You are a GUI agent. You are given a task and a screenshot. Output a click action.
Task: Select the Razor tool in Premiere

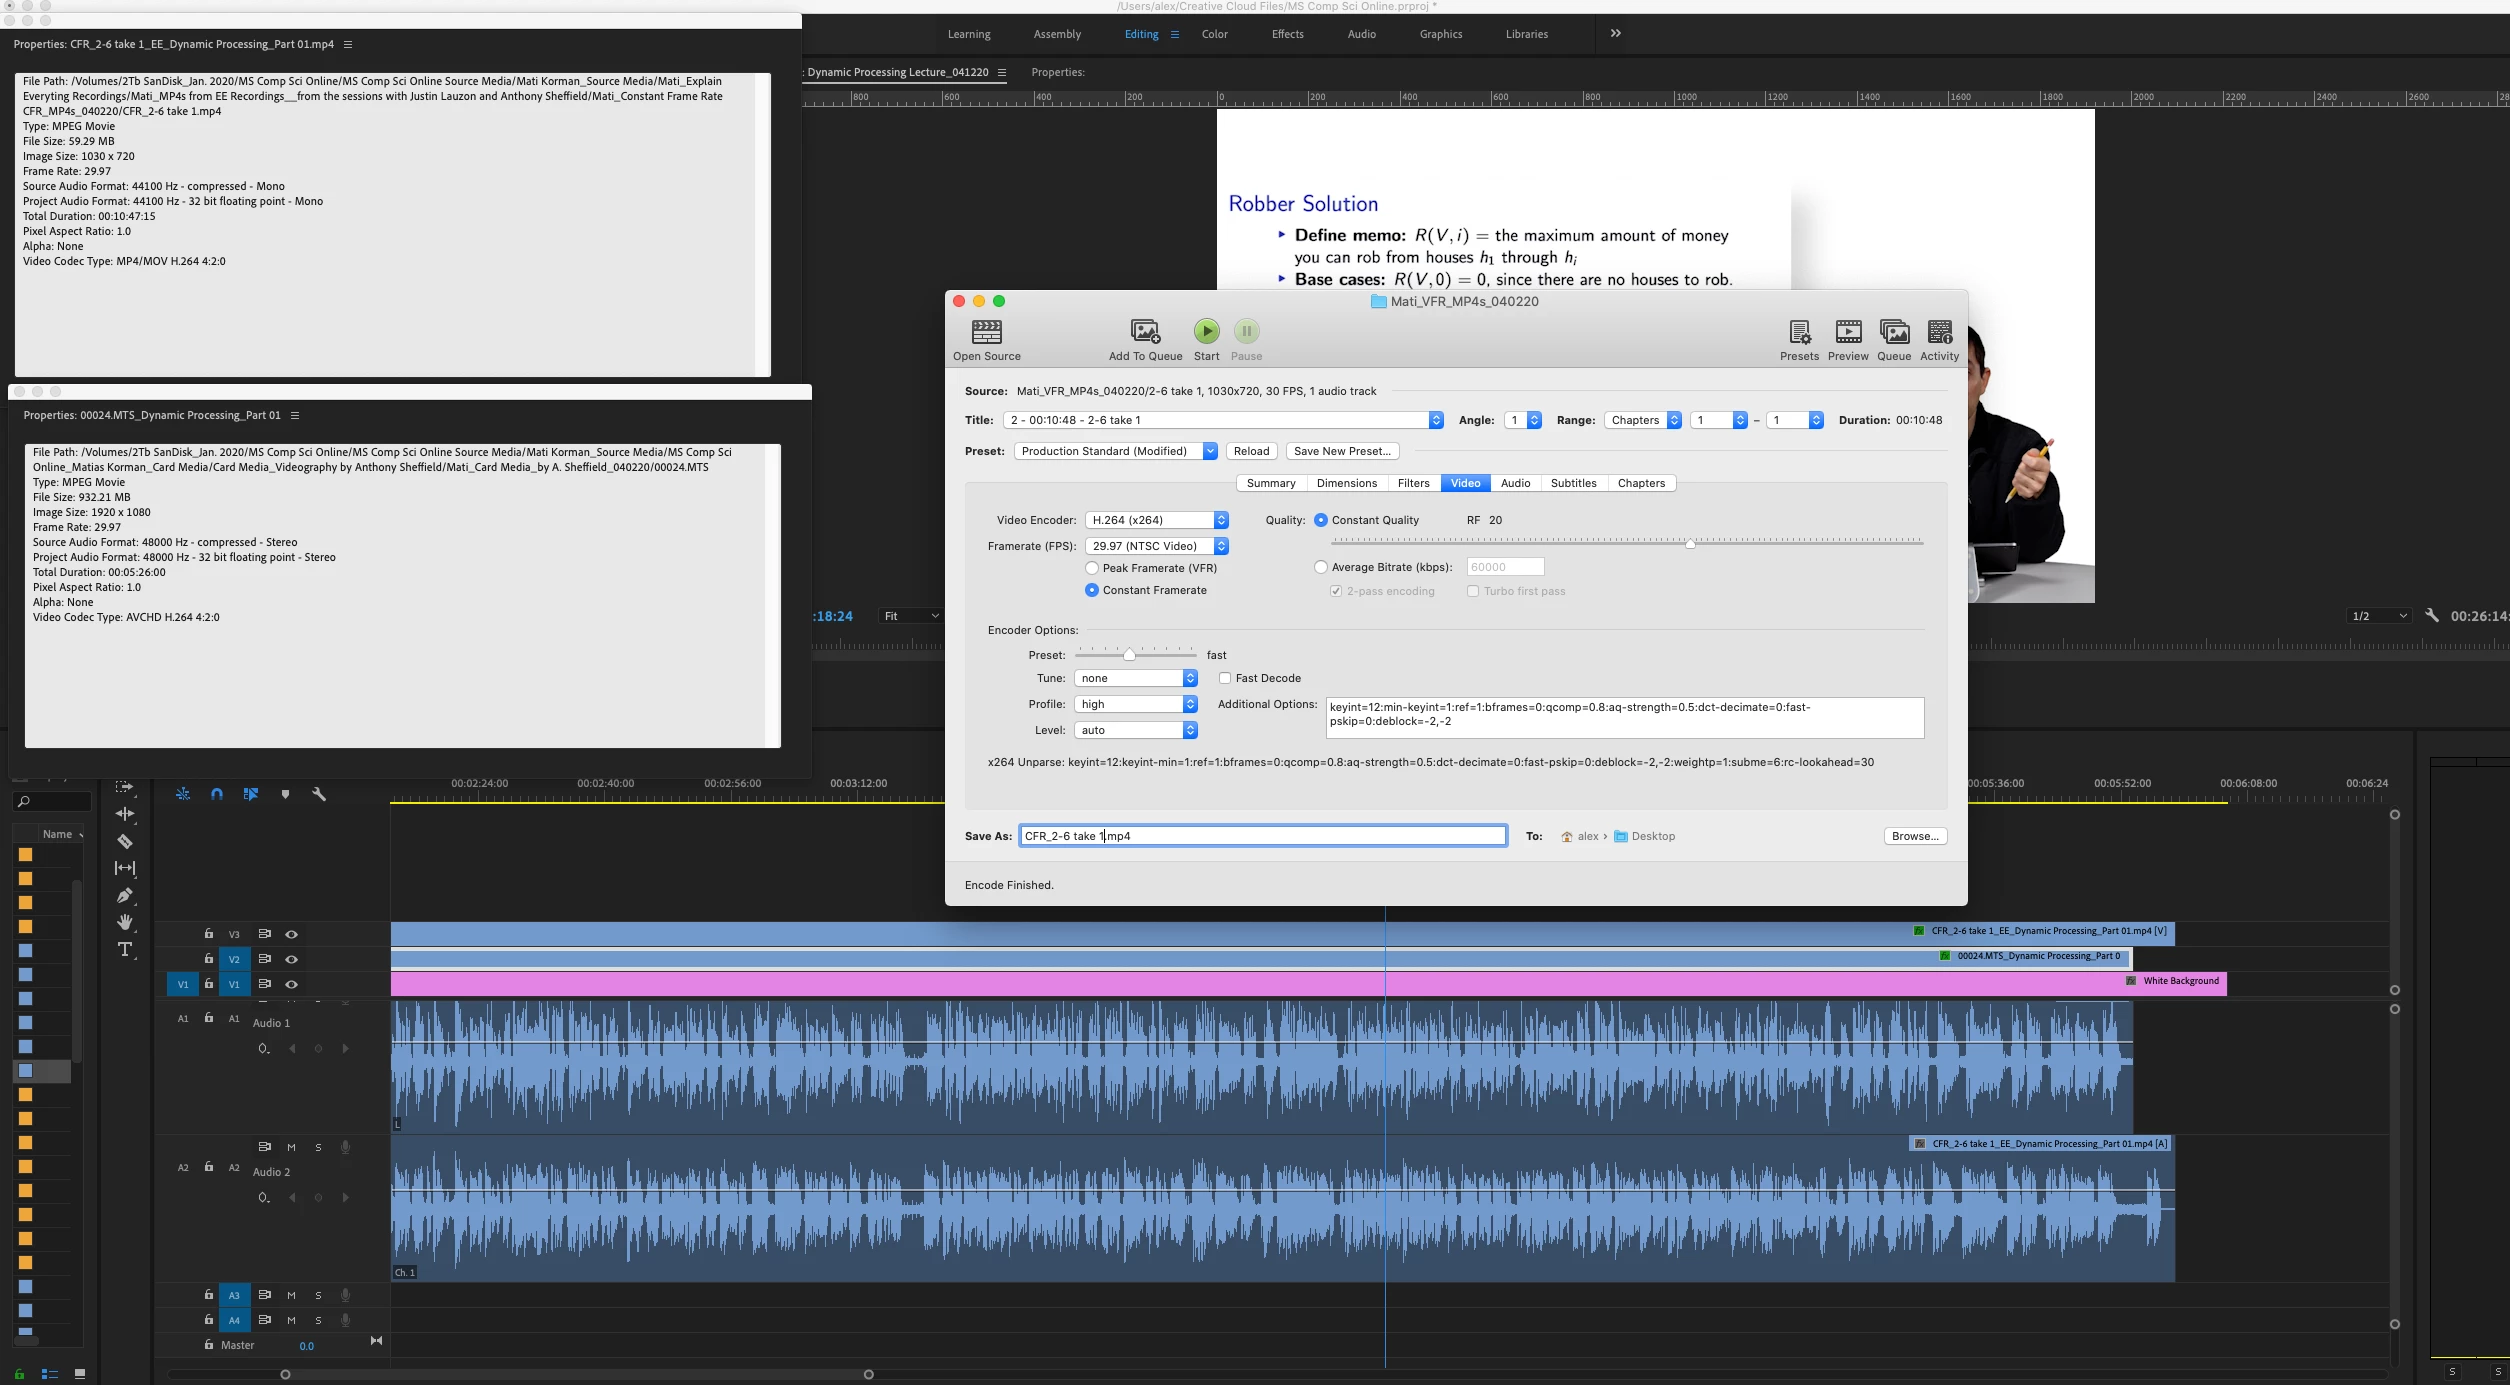tap(125, 841)
